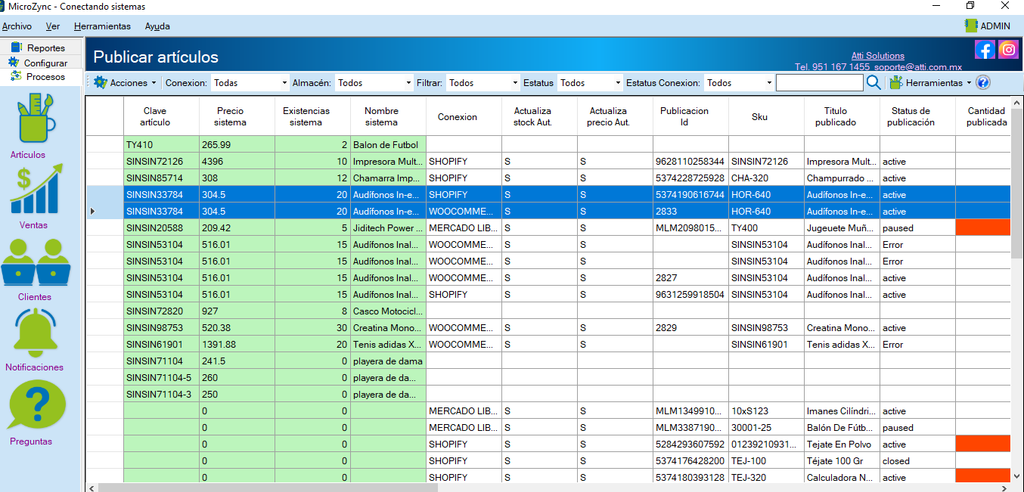Open the Artículos section icon
1024x492 pixels.
click(x=37, y=118)
